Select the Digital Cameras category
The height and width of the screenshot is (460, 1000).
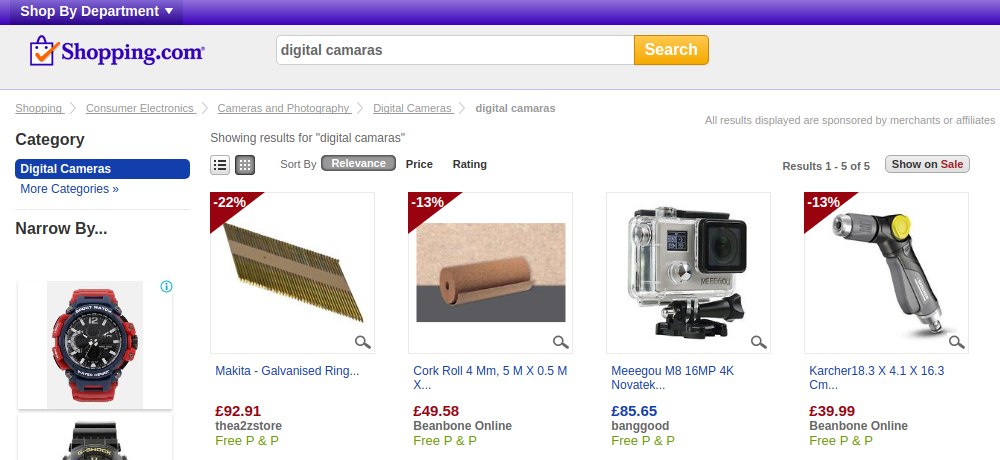click(x=103, y=169)
